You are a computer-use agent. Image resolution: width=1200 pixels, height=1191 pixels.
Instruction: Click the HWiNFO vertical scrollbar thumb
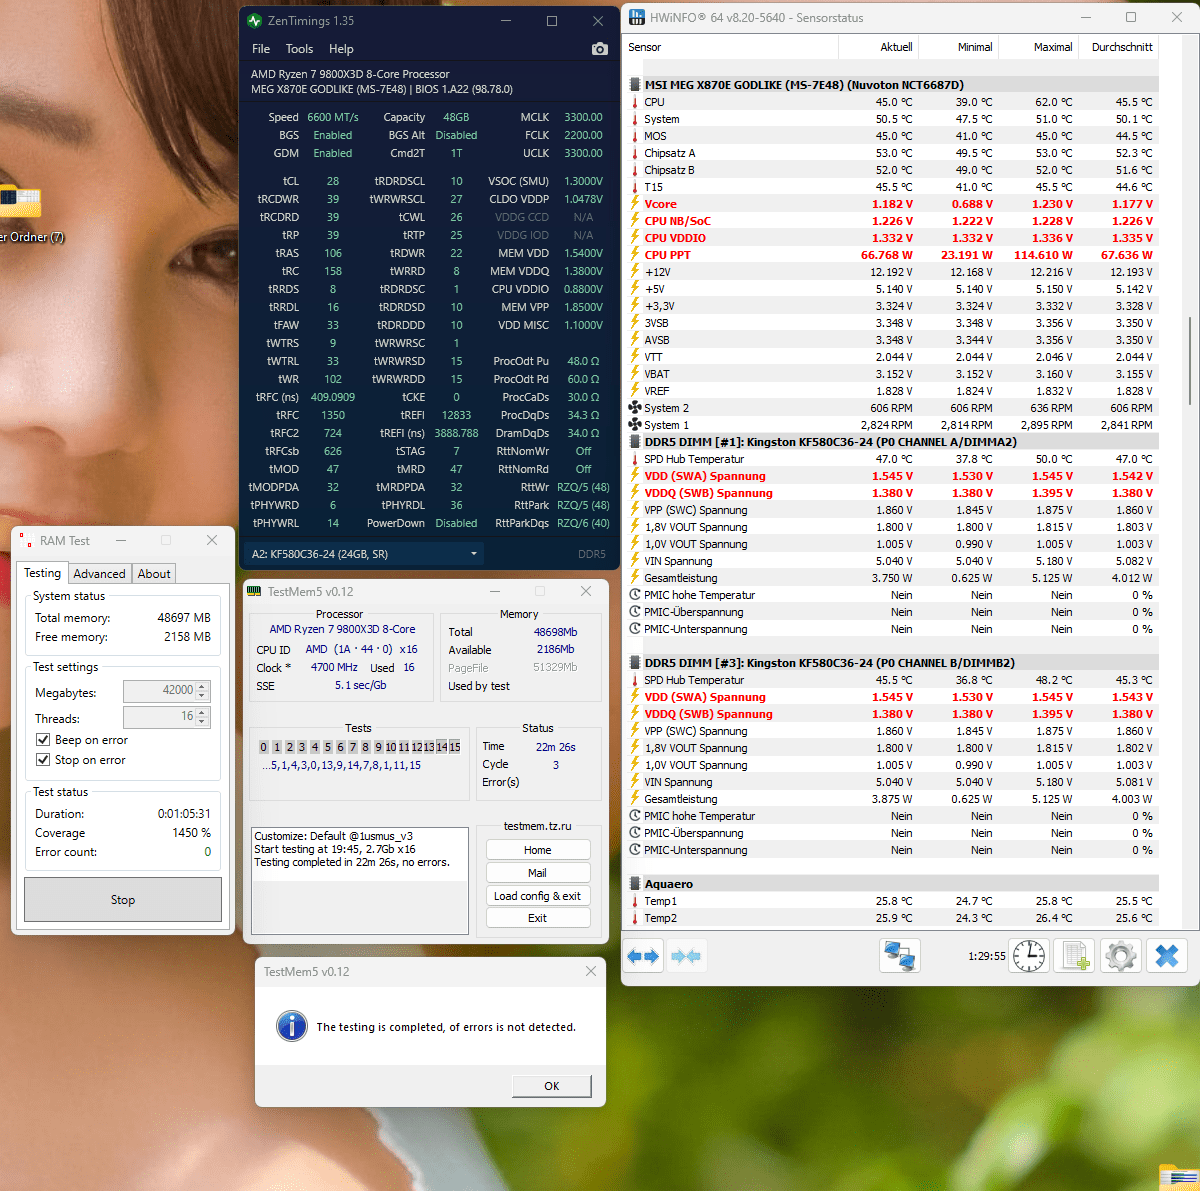pyautogui.click(x=1189, y=362)
